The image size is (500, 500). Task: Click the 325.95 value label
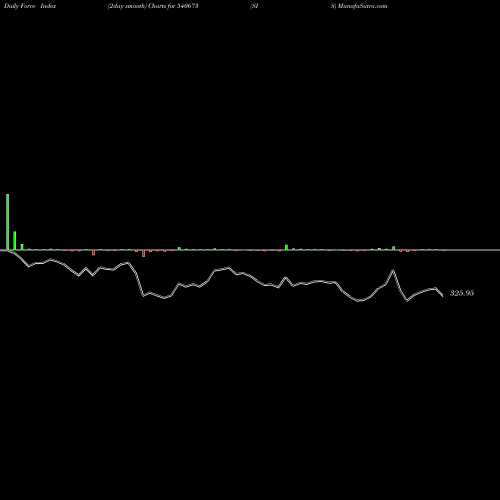pos(462,293)
